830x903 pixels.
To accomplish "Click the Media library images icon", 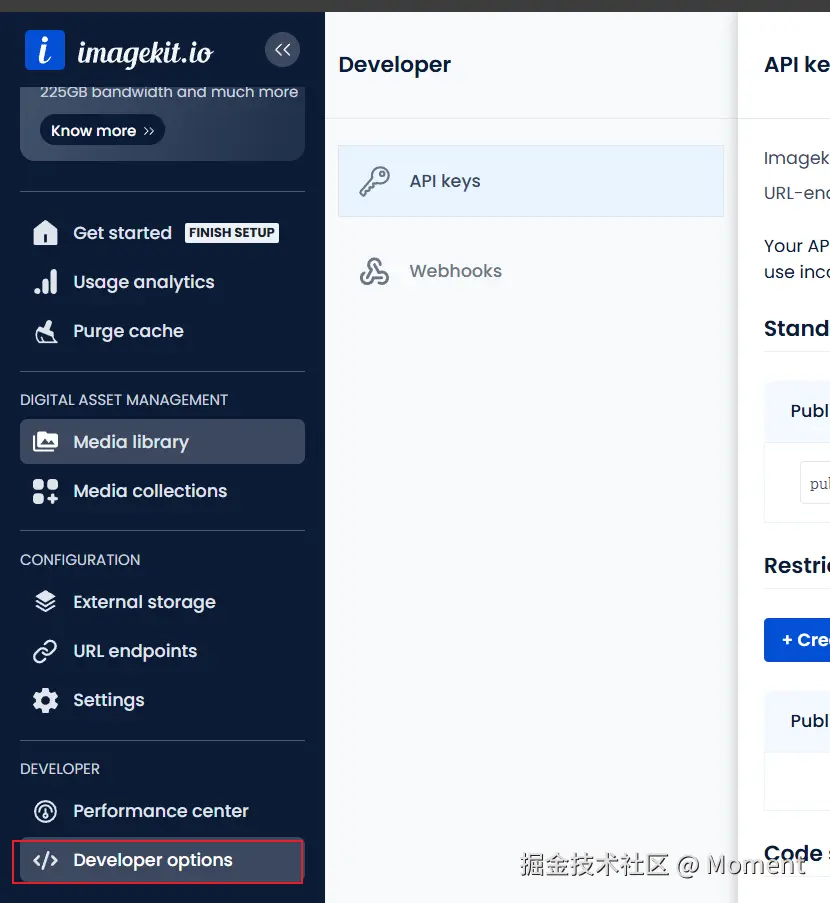I will tap(46, 442).
